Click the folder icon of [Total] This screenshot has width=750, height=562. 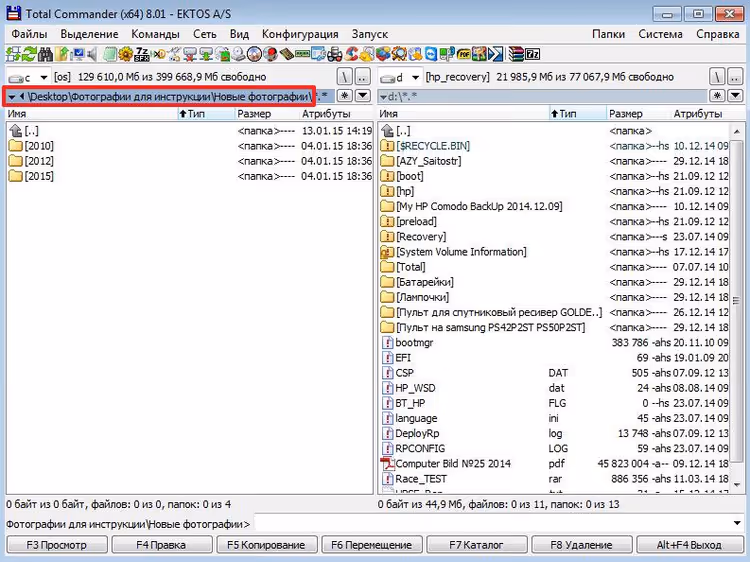pos(387,267)
